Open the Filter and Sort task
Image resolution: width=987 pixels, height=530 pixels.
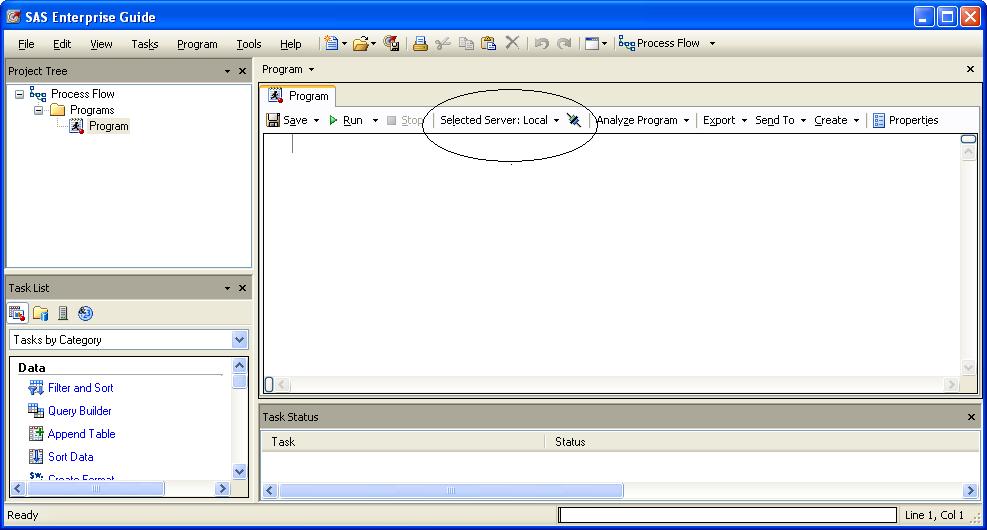click(81, 388)
